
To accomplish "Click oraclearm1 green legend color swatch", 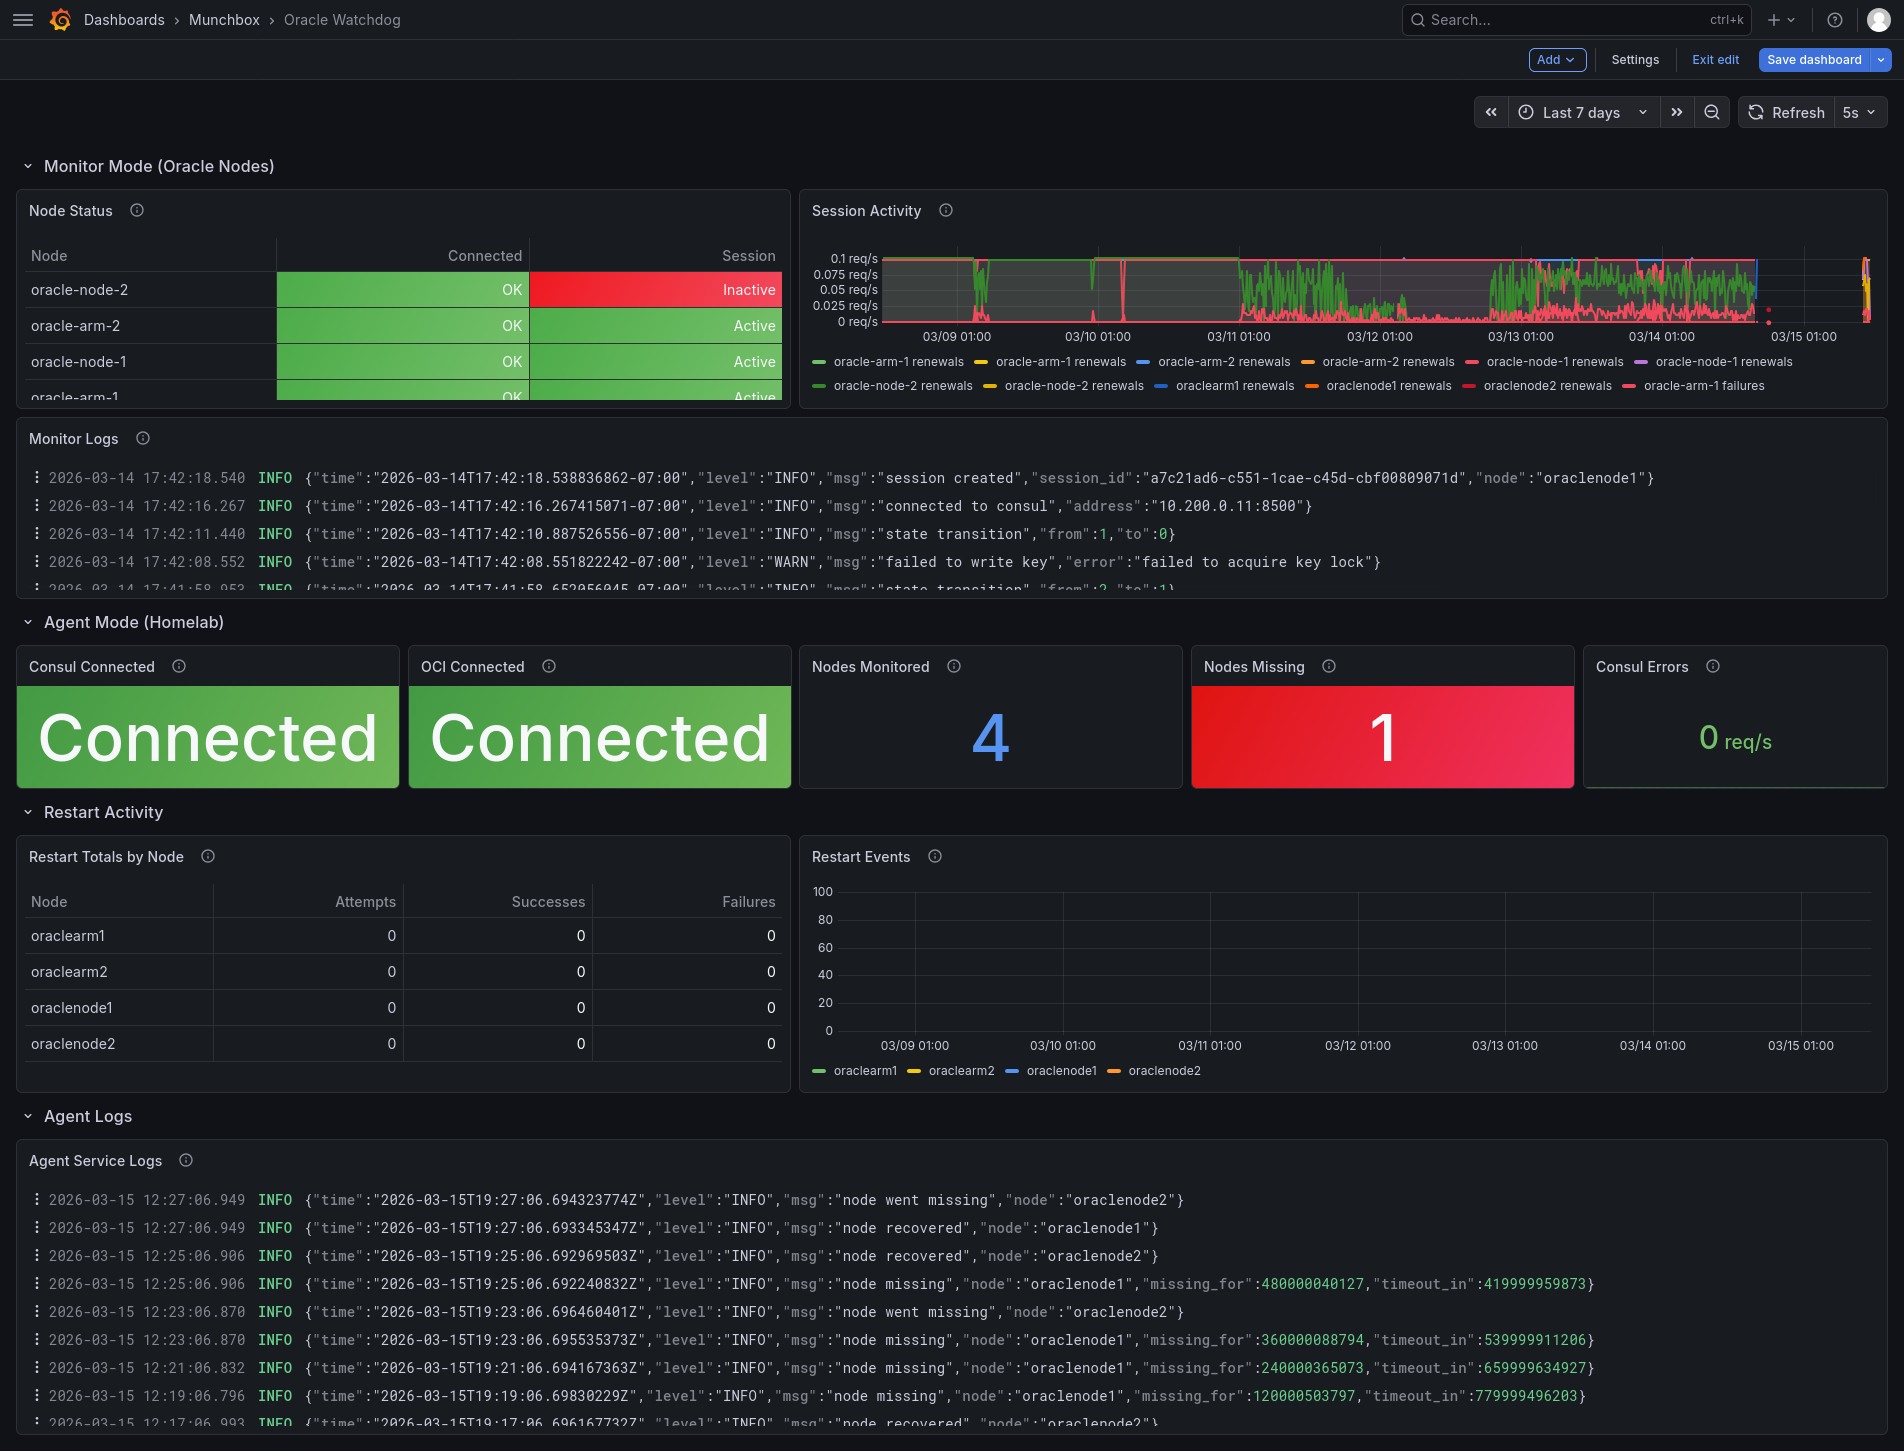I will pos(819,1071).
